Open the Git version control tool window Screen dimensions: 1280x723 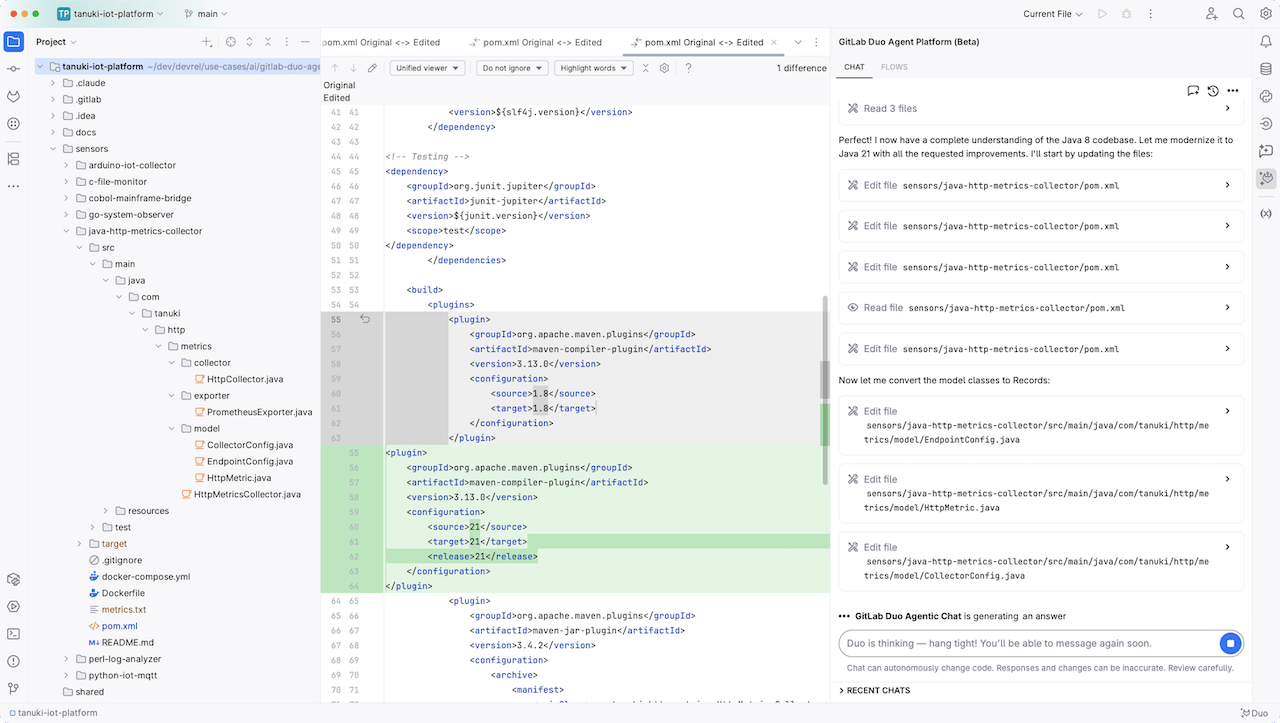13,688
